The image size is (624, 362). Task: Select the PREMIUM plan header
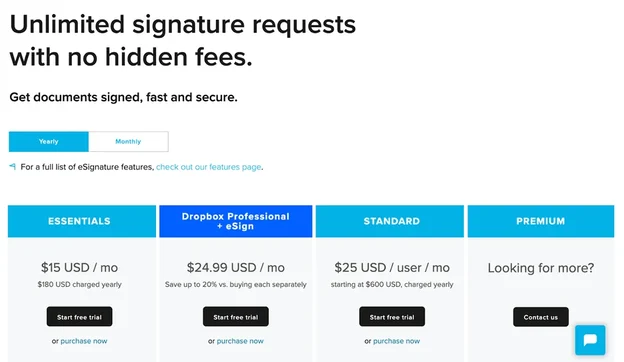point(541,221)
